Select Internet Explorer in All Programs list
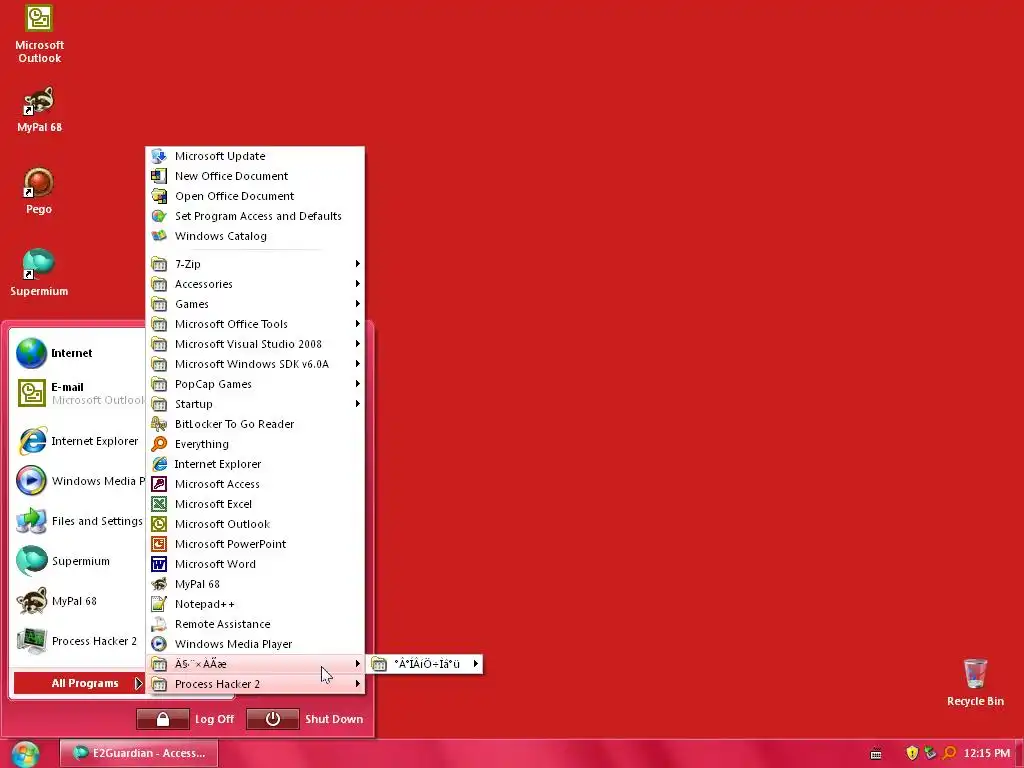Image resolution: width=1024 pixels, height=768 pixels. [255, 464]
